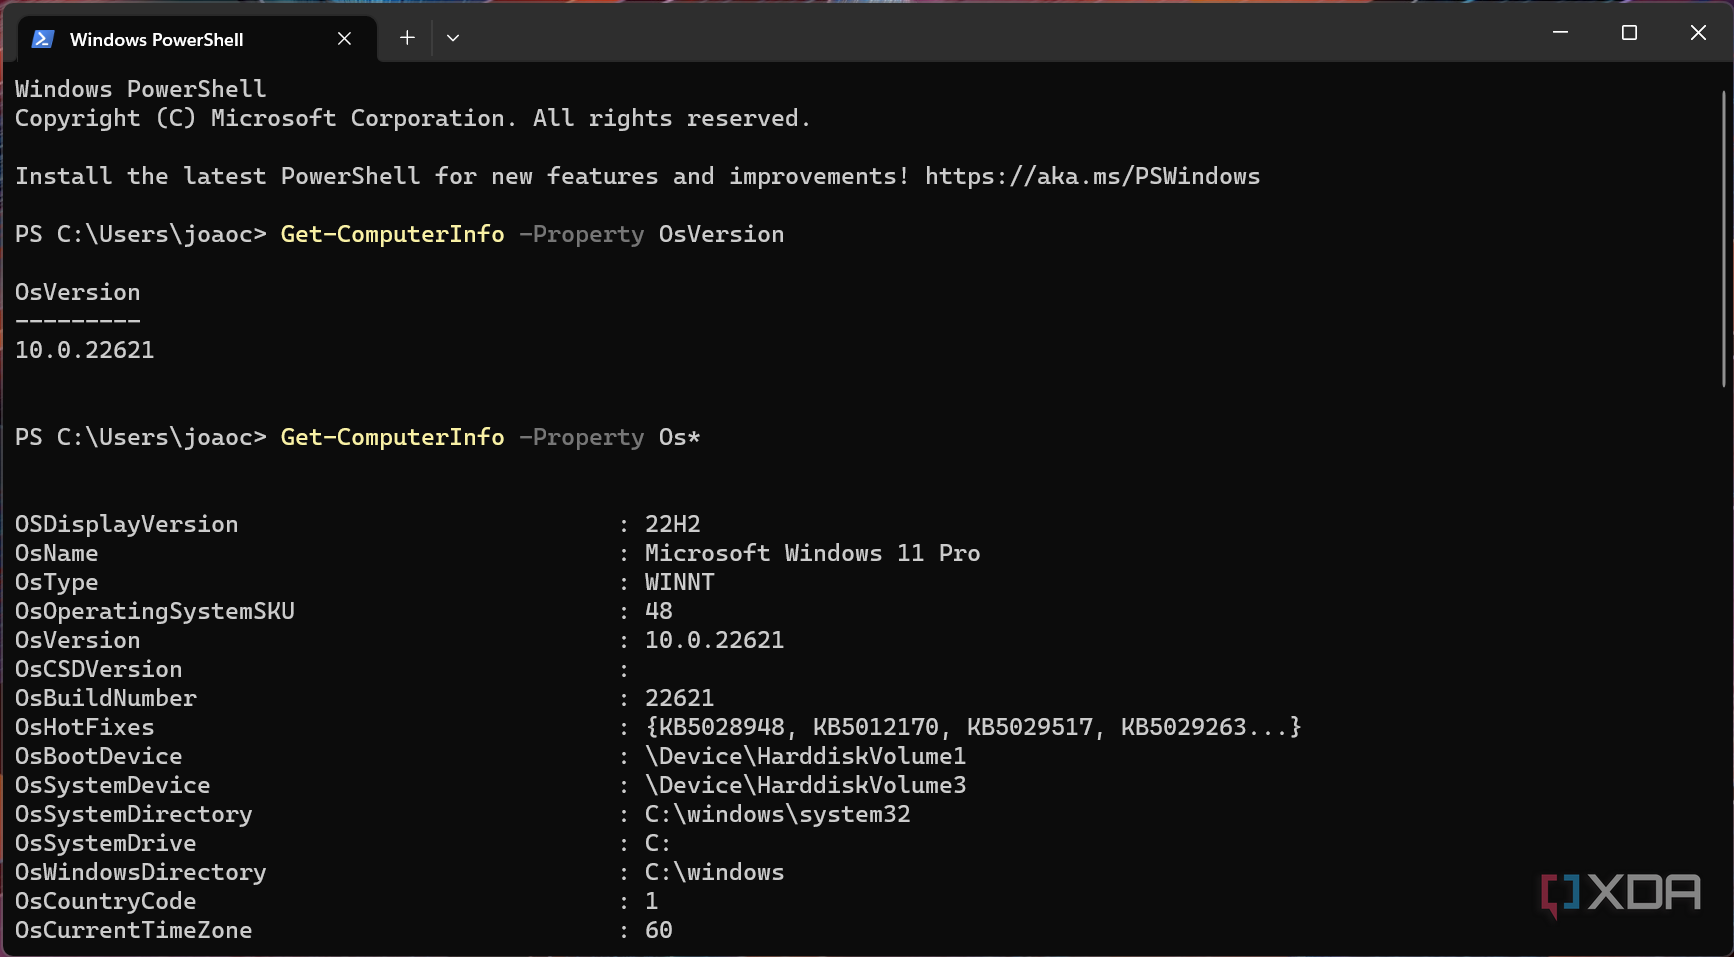The image size is (1734, 957).
Task: Click the OsVersion column header above dashes
Action: click(78, 292)
